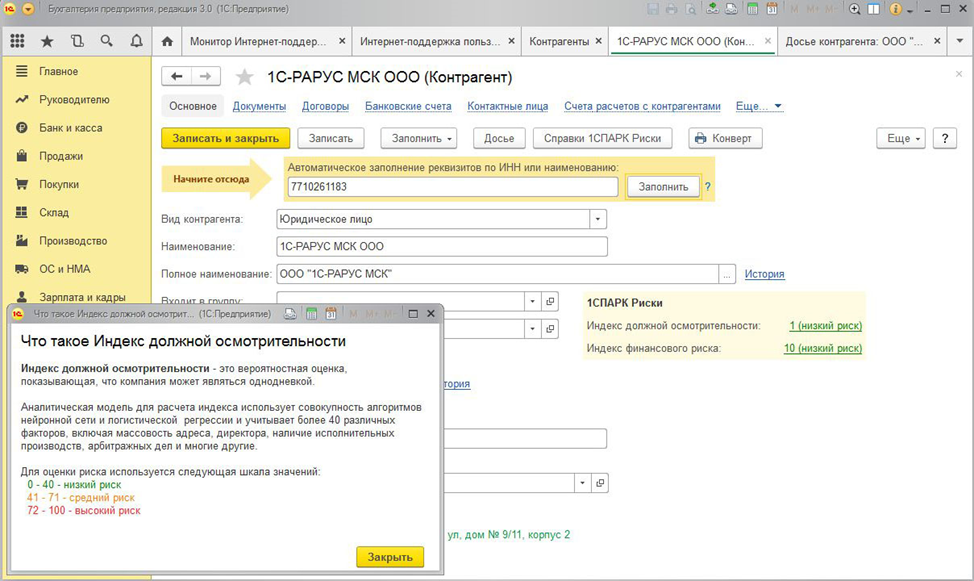Open the calendar icon in title bar
This screenshot has height=581, width=974.
coord(772,9)
